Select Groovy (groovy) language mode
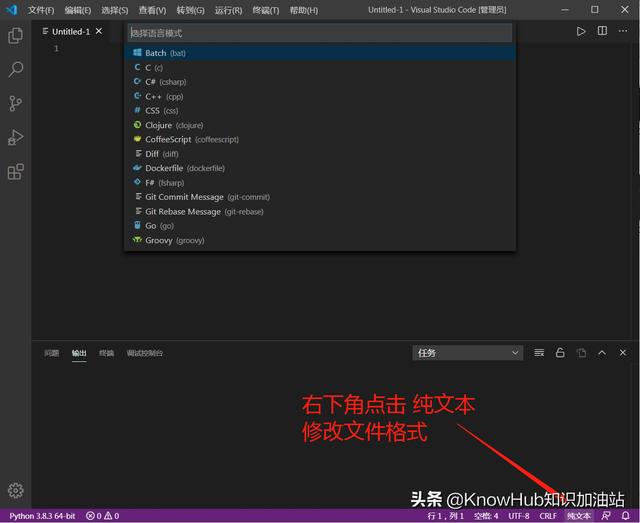640x523 pixels. click(320, 240)
